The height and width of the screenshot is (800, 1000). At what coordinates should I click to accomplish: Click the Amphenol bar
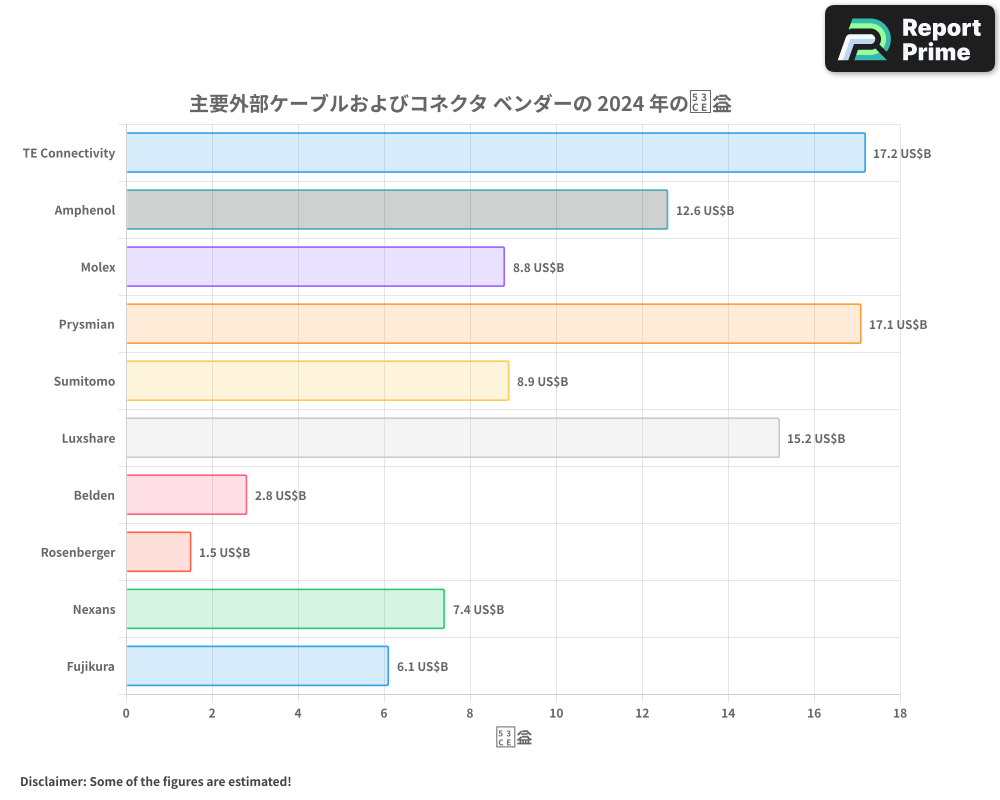[x=395, y=210]
